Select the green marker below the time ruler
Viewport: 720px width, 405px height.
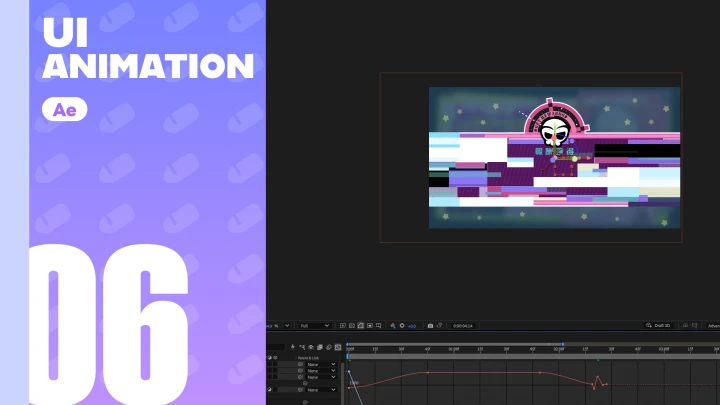click(598, 360)
